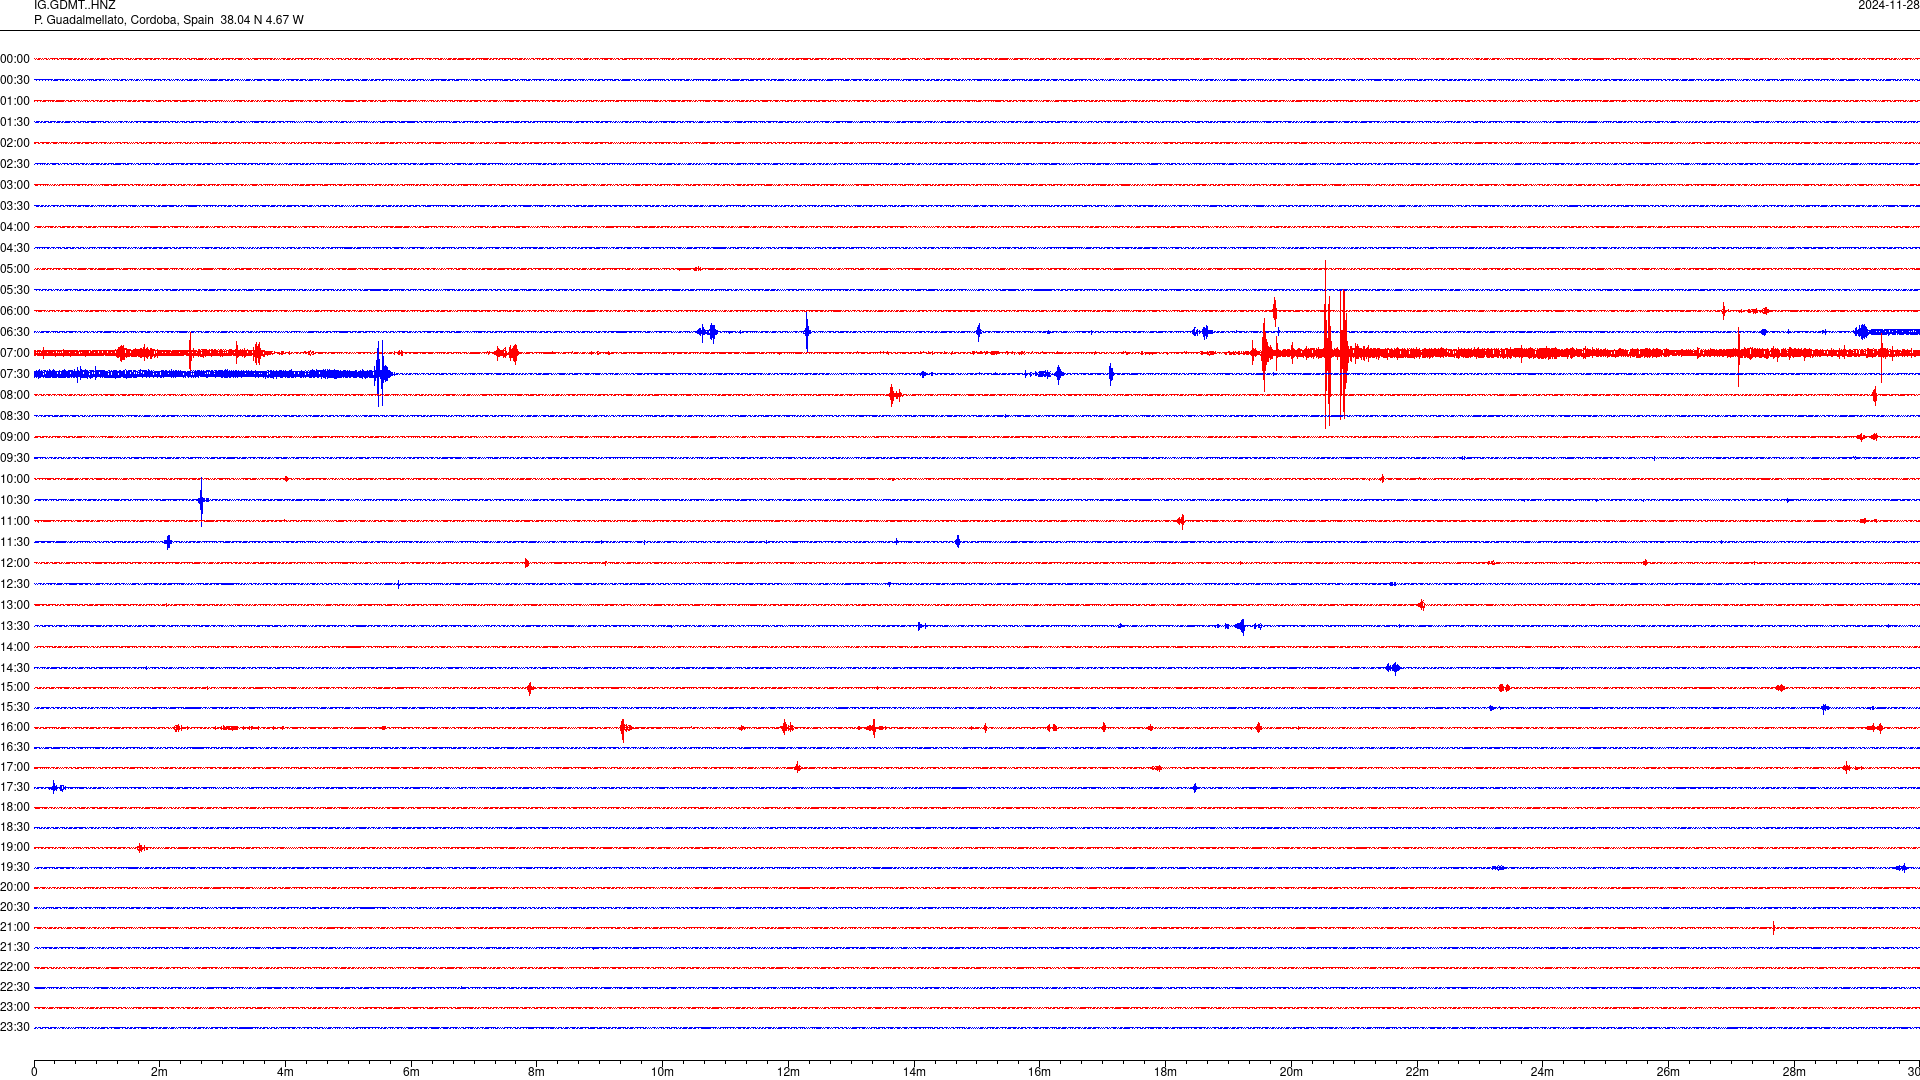This screenshot has height=1080, width=1920.
Task: Select the 03:00 time row label
Action: pyautogui.click(x=15, y=185)
